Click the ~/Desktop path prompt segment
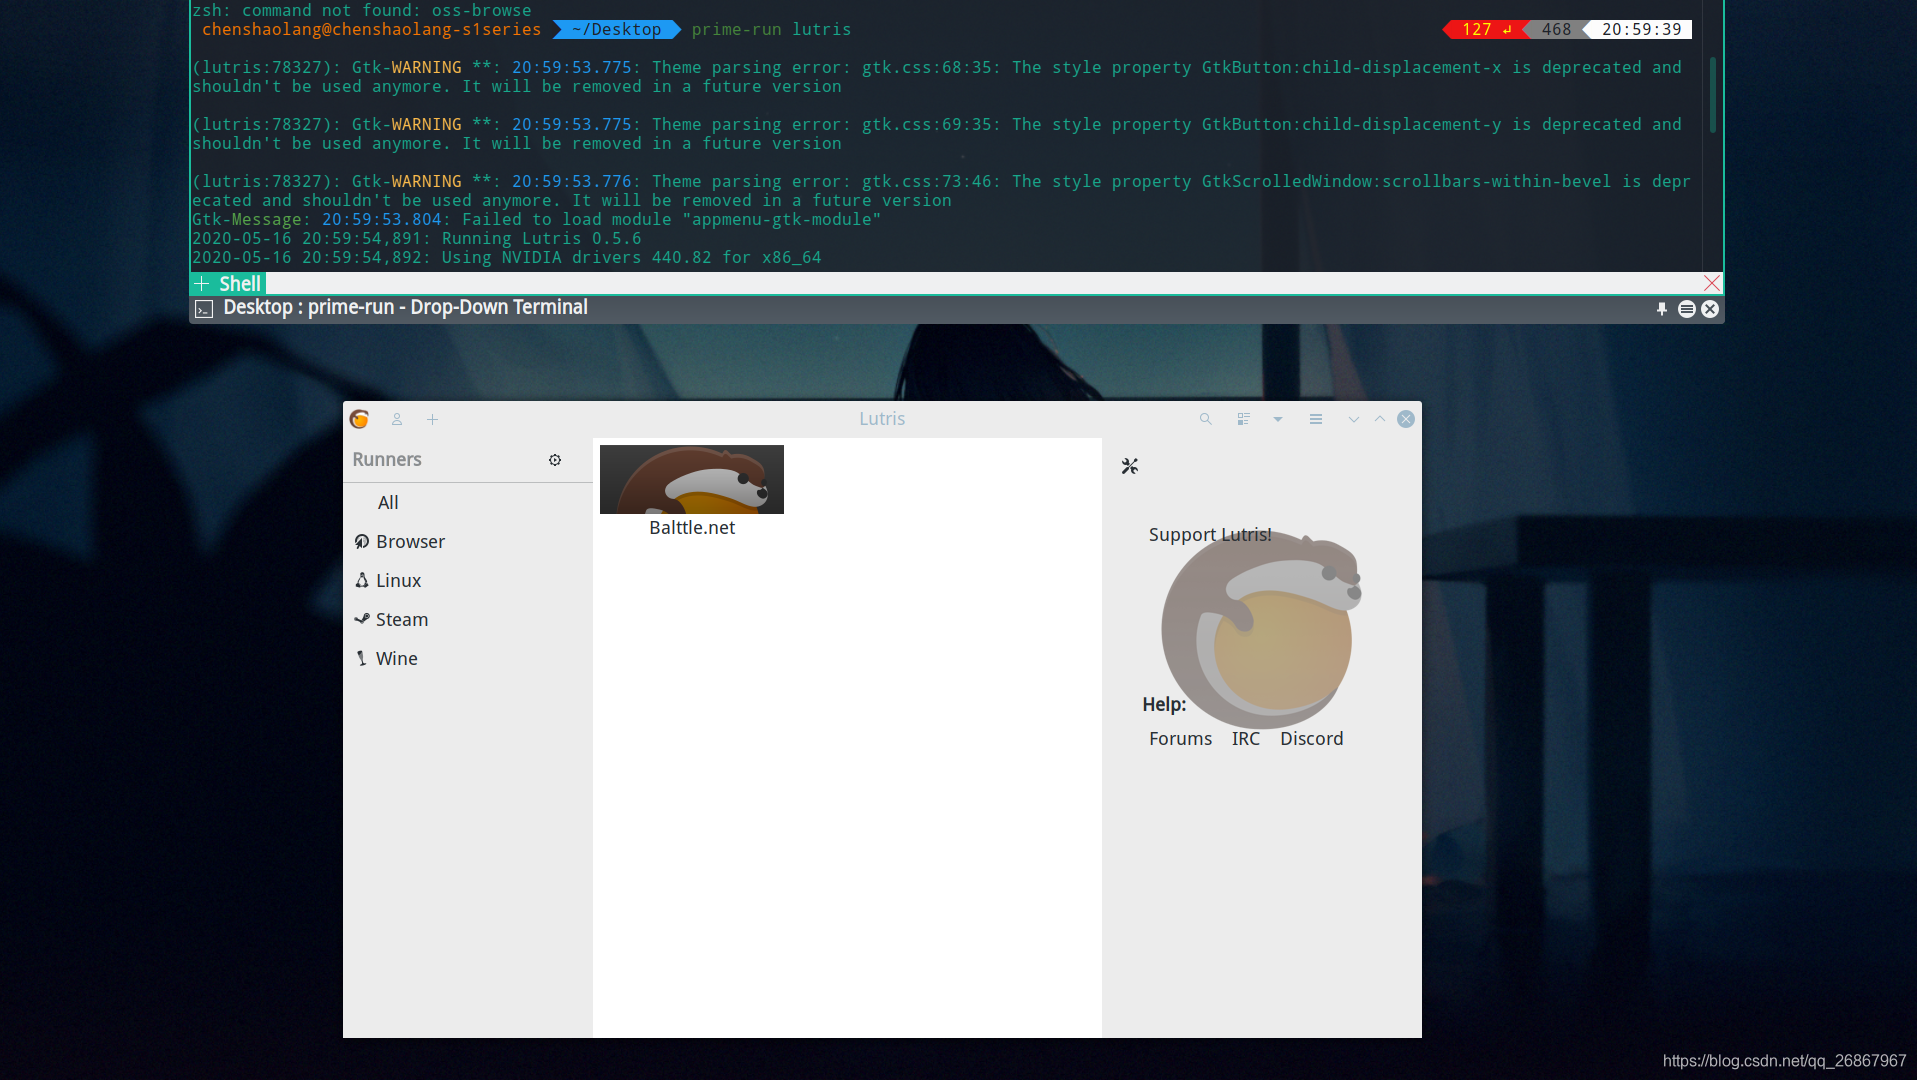This screenshot has height=1080, width=1917. (616, 30)
